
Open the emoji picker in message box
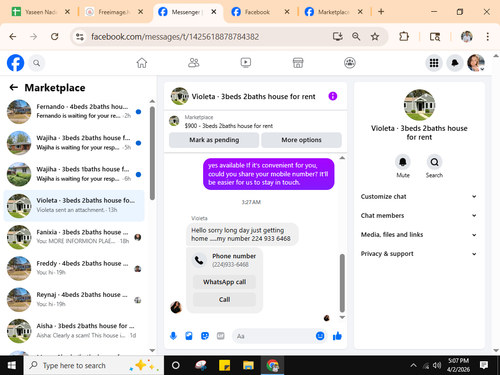[320, 336]
